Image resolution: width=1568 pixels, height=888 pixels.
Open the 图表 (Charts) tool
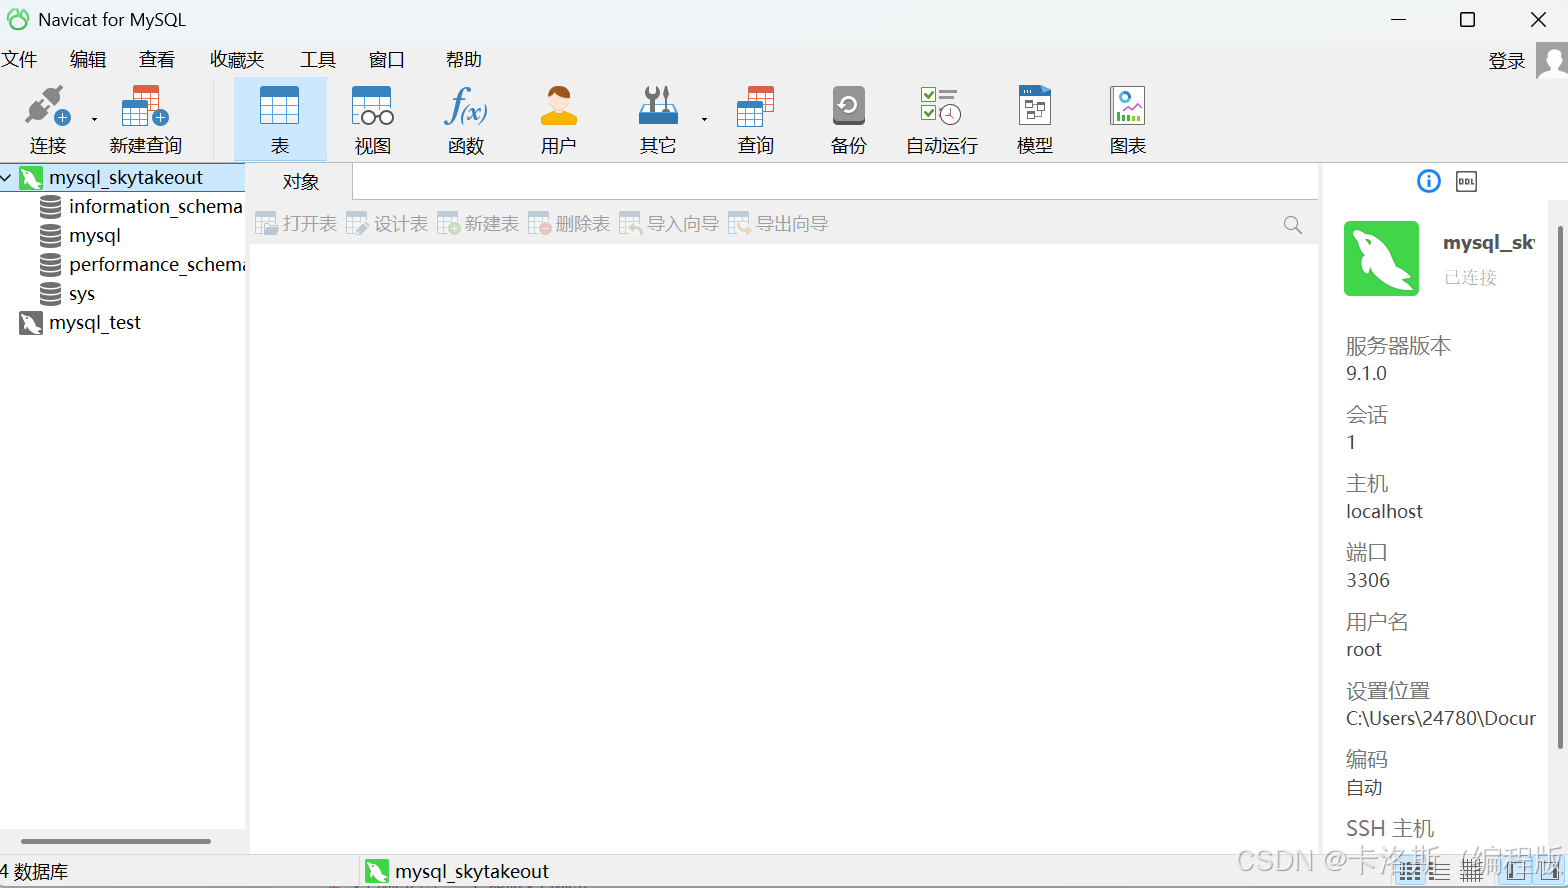[x=1127, y=120]
